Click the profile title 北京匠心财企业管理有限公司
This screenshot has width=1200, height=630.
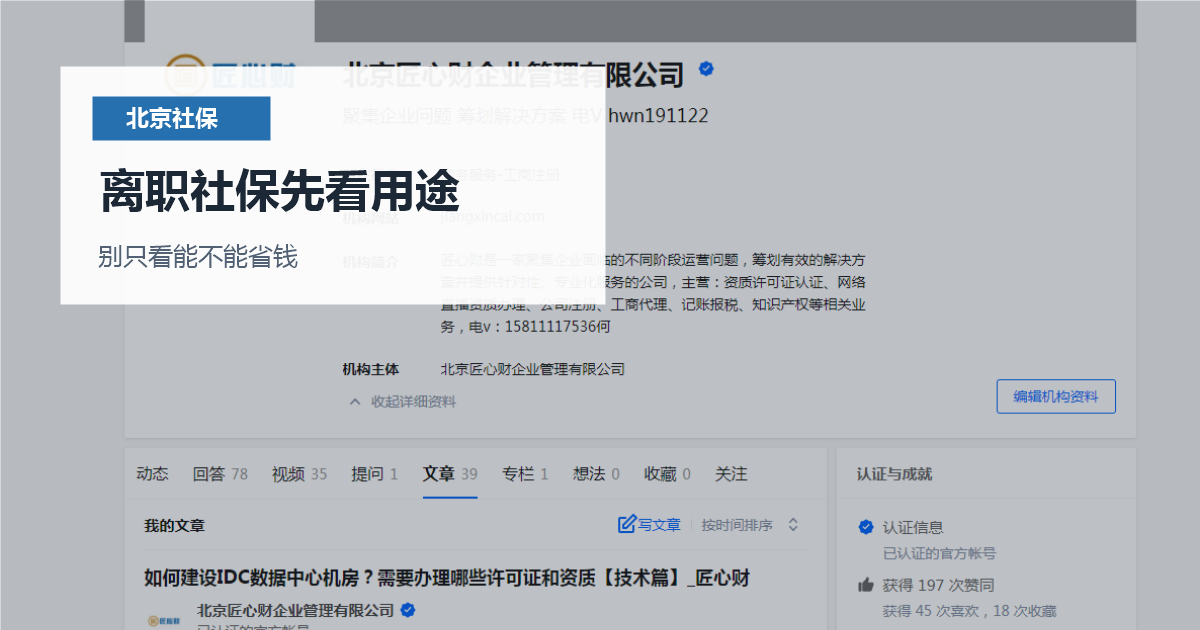point(514,74)
